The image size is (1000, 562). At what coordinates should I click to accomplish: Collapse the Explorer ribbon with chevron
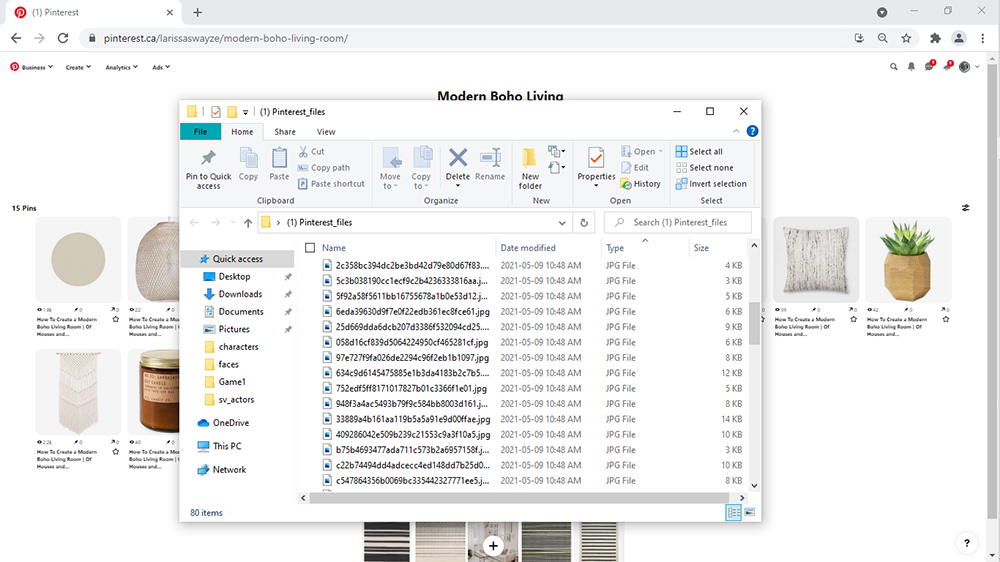(x=736, y=131)
